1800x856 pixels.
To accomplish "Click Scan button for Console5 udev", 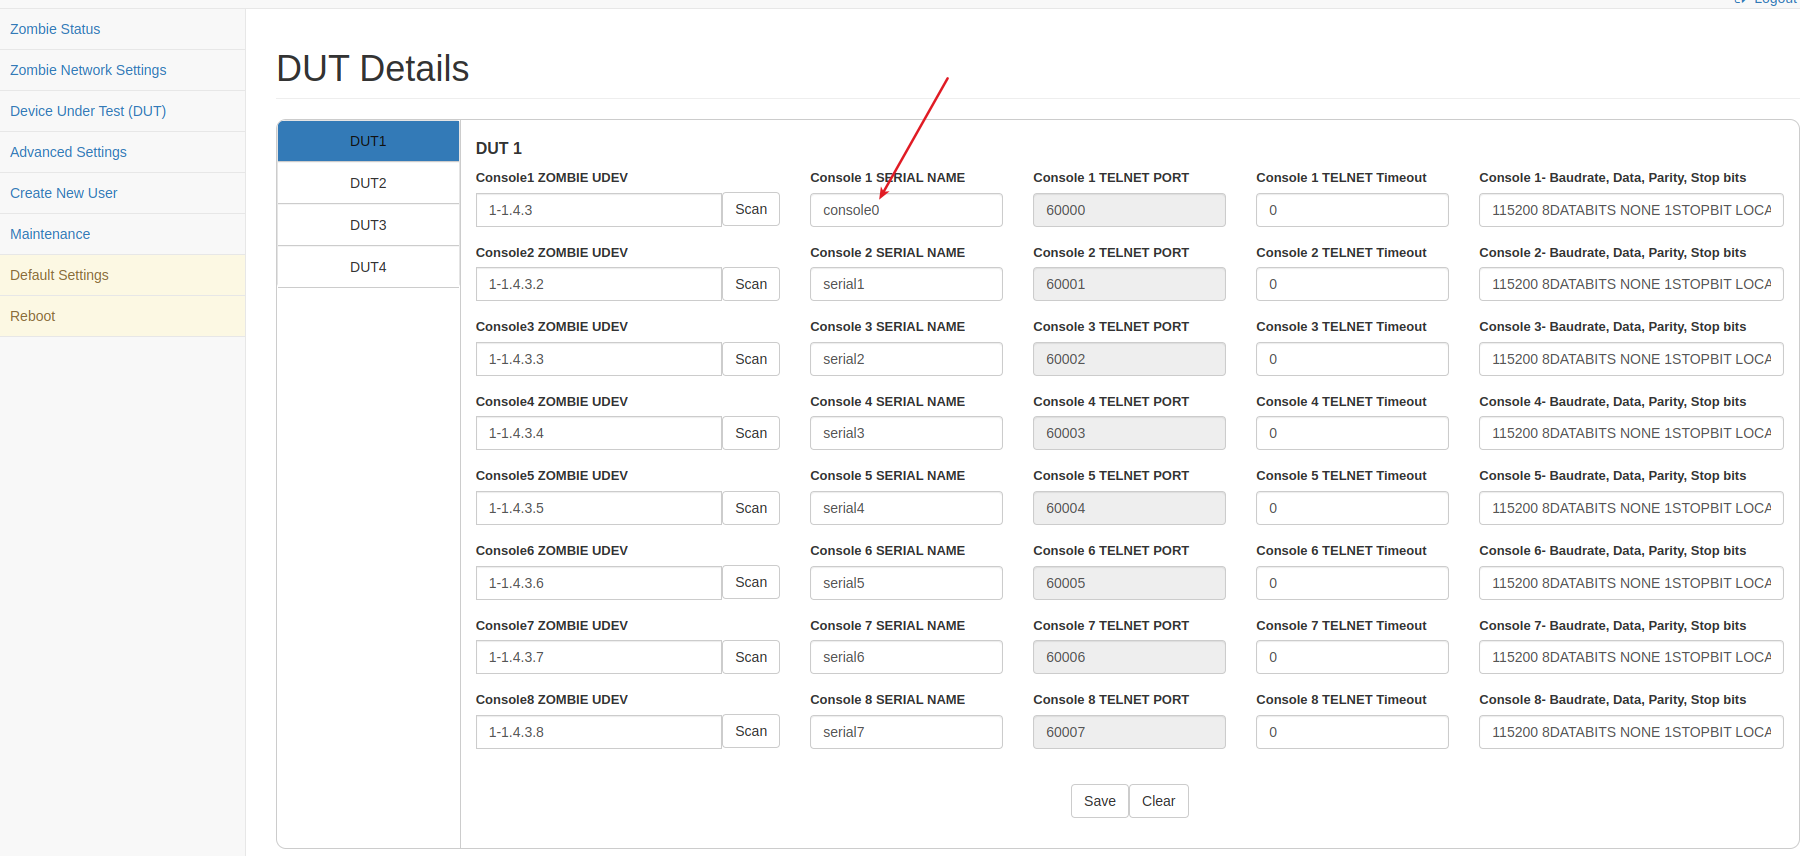I will pos(751,508).
